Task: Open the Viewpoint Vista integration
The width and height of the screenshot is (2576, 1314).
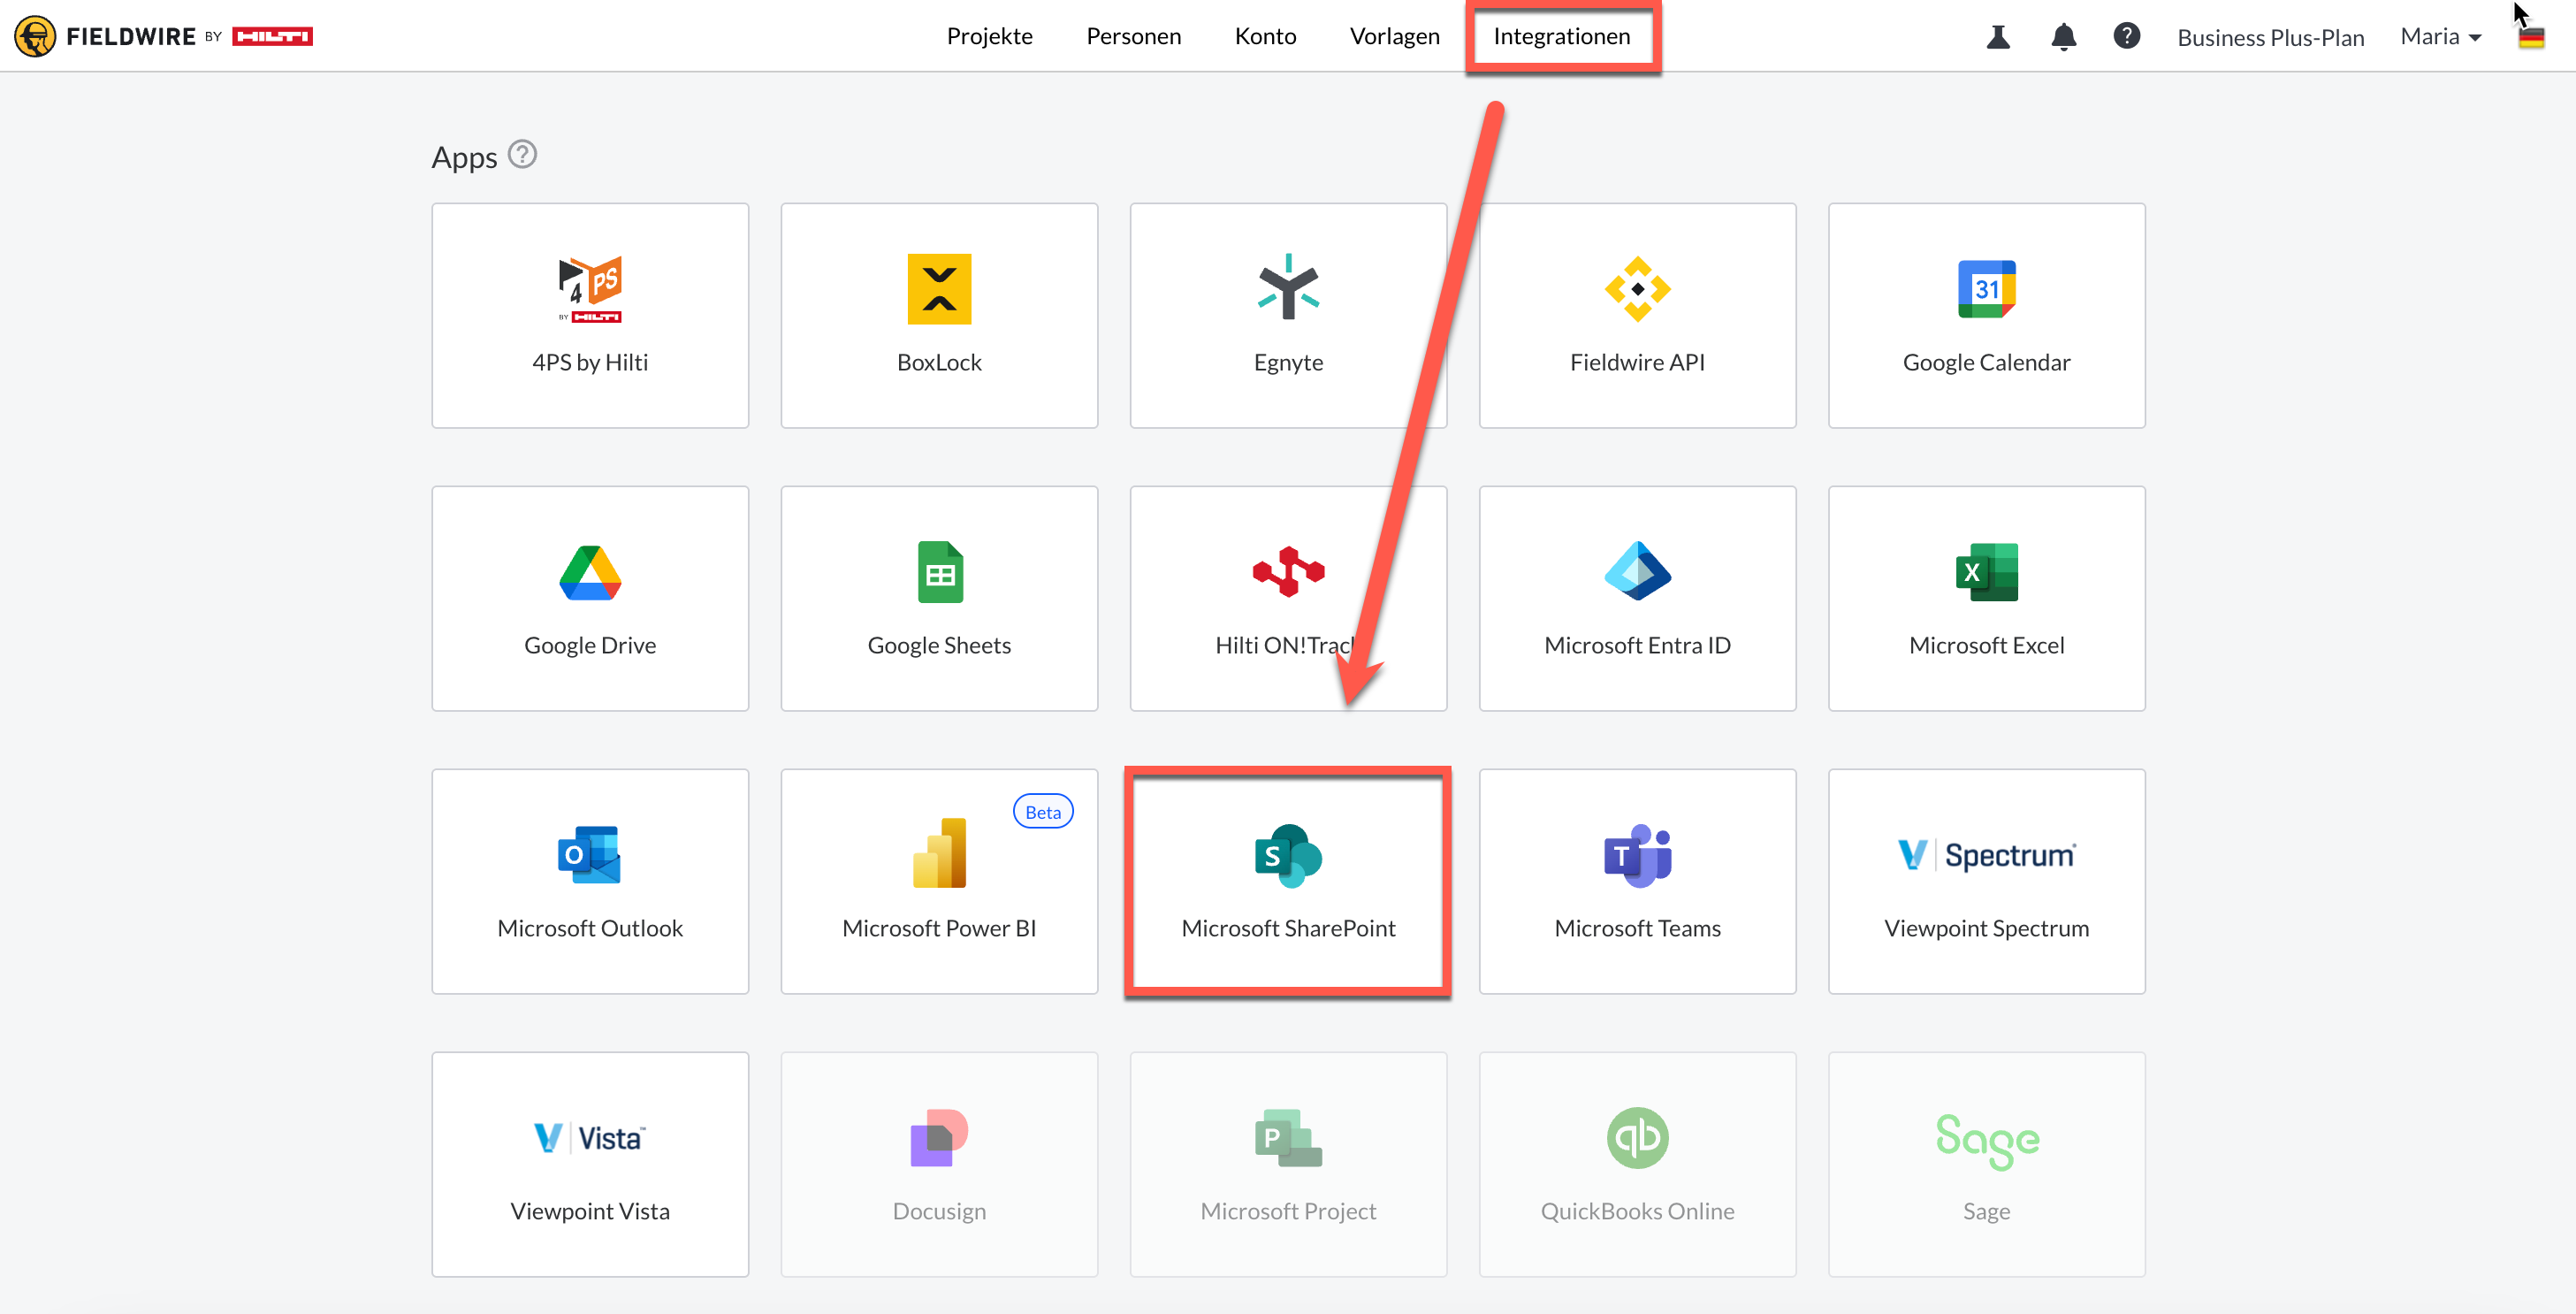Action: point(590,1165)
